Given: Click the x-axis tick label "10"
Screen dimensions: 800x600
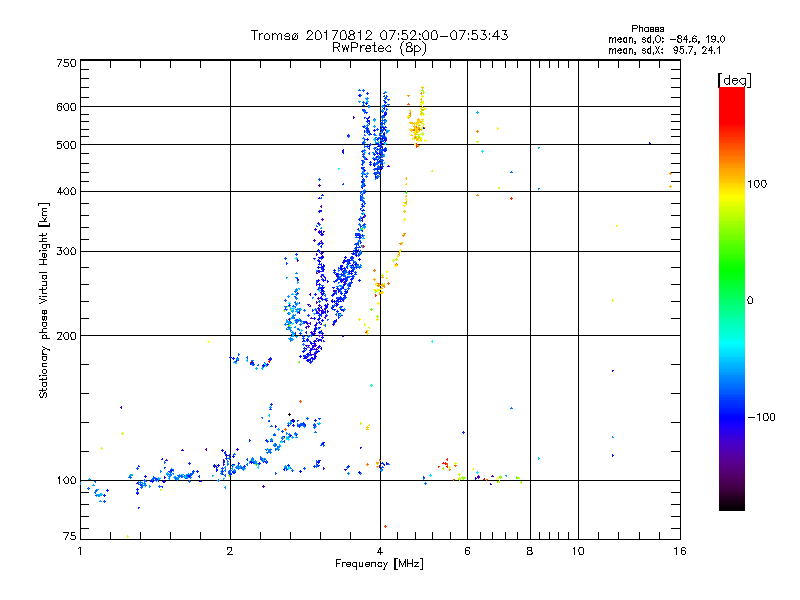Looking at the screenshot, I should (578, 551).
